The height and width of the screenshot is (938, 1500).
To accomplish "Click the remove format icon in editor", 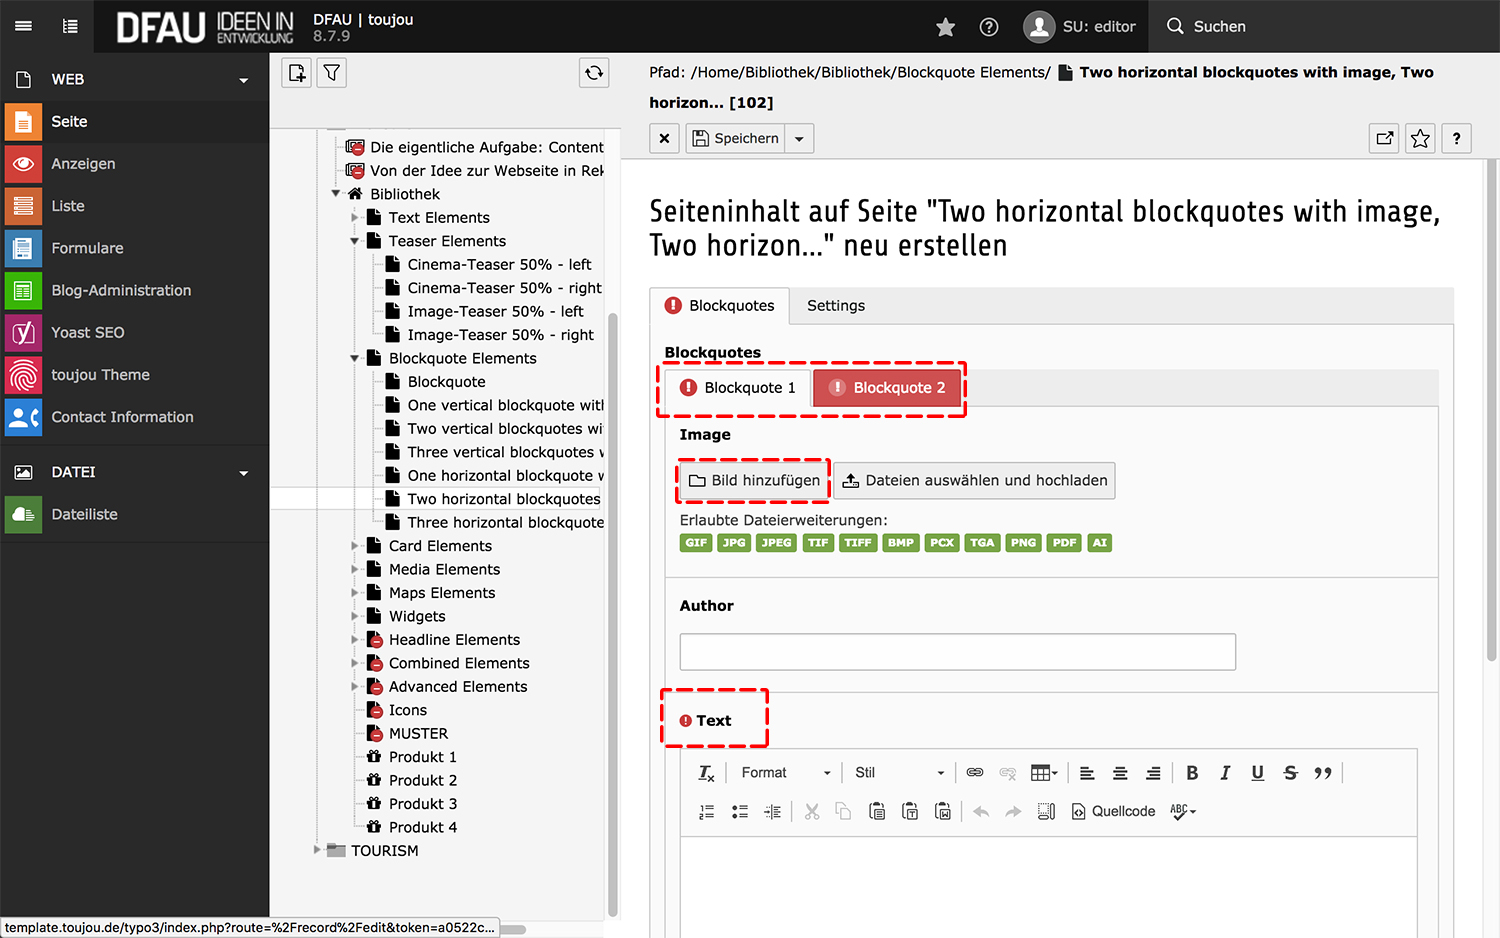I will point(706,773).
